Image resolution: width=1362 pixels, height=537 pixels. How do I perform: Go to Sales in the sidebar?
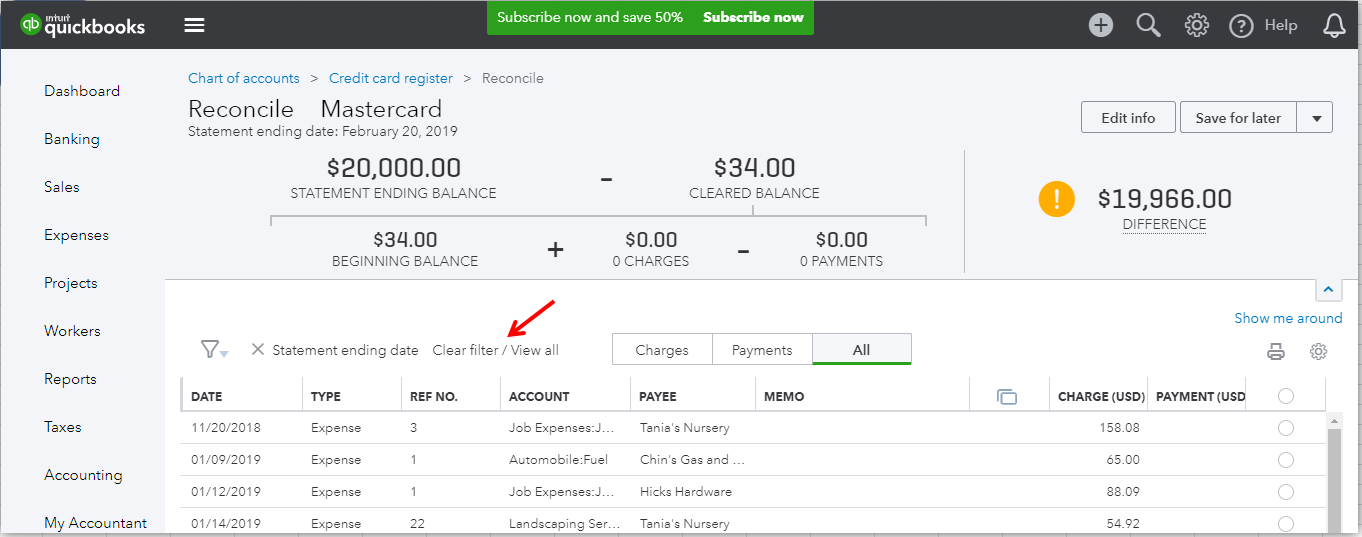[62, 187]
